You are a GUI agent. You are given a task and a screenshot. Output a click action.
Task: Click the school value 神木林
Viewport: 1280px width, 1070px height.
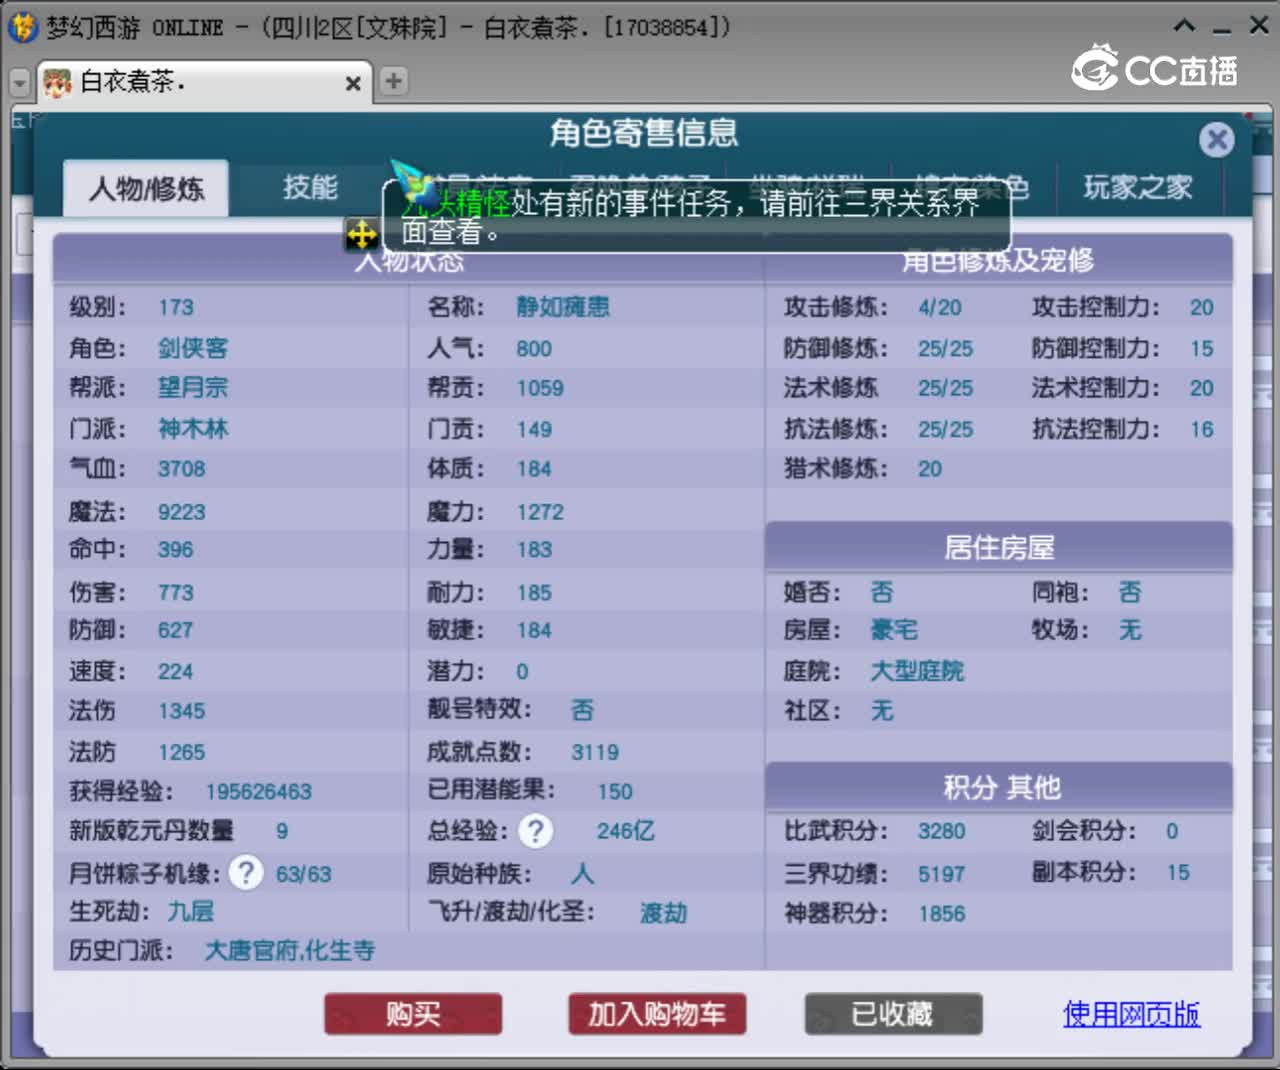[x=193, y=429]
